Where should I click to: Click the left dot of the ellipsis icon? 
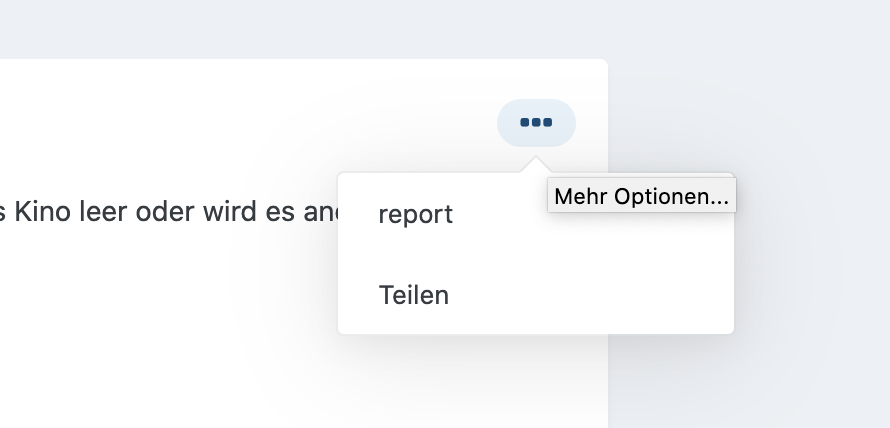(x=525, y=123)
